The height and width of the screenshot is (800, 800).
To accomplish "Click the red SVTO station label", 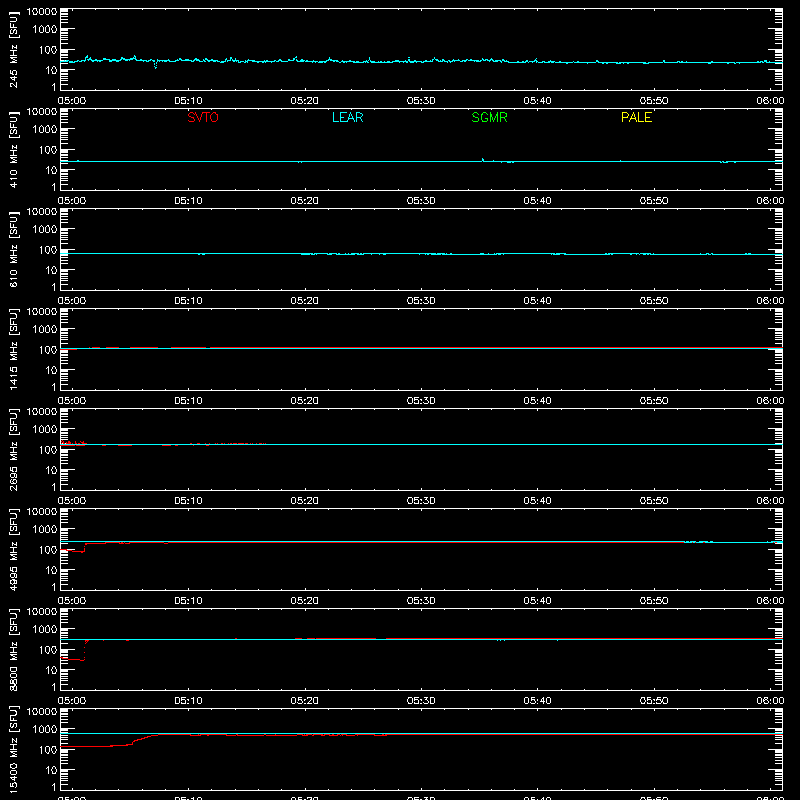I will coord(203,117).
